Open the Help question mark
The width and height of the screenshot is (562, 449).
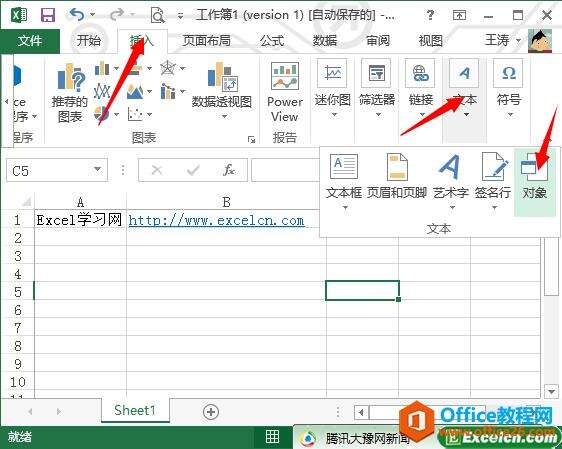click(430, 15)
